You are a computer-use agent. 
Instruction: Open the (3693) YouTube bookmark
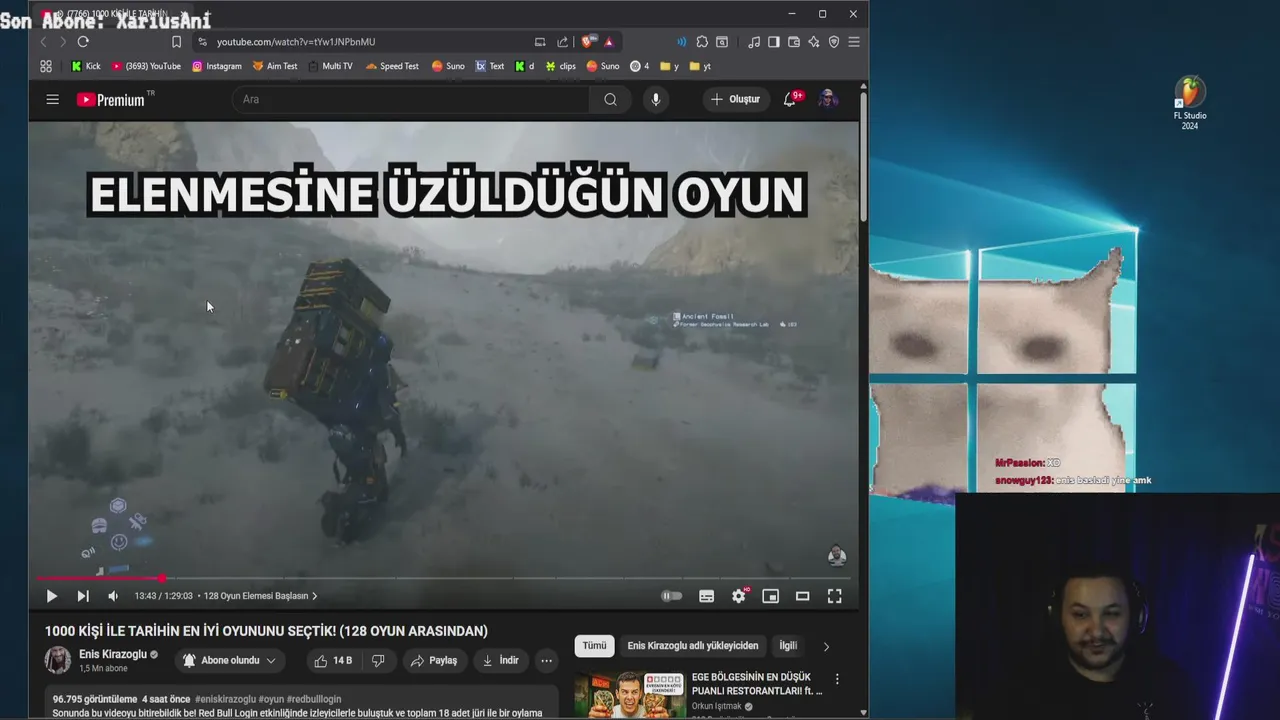(146, 66)
